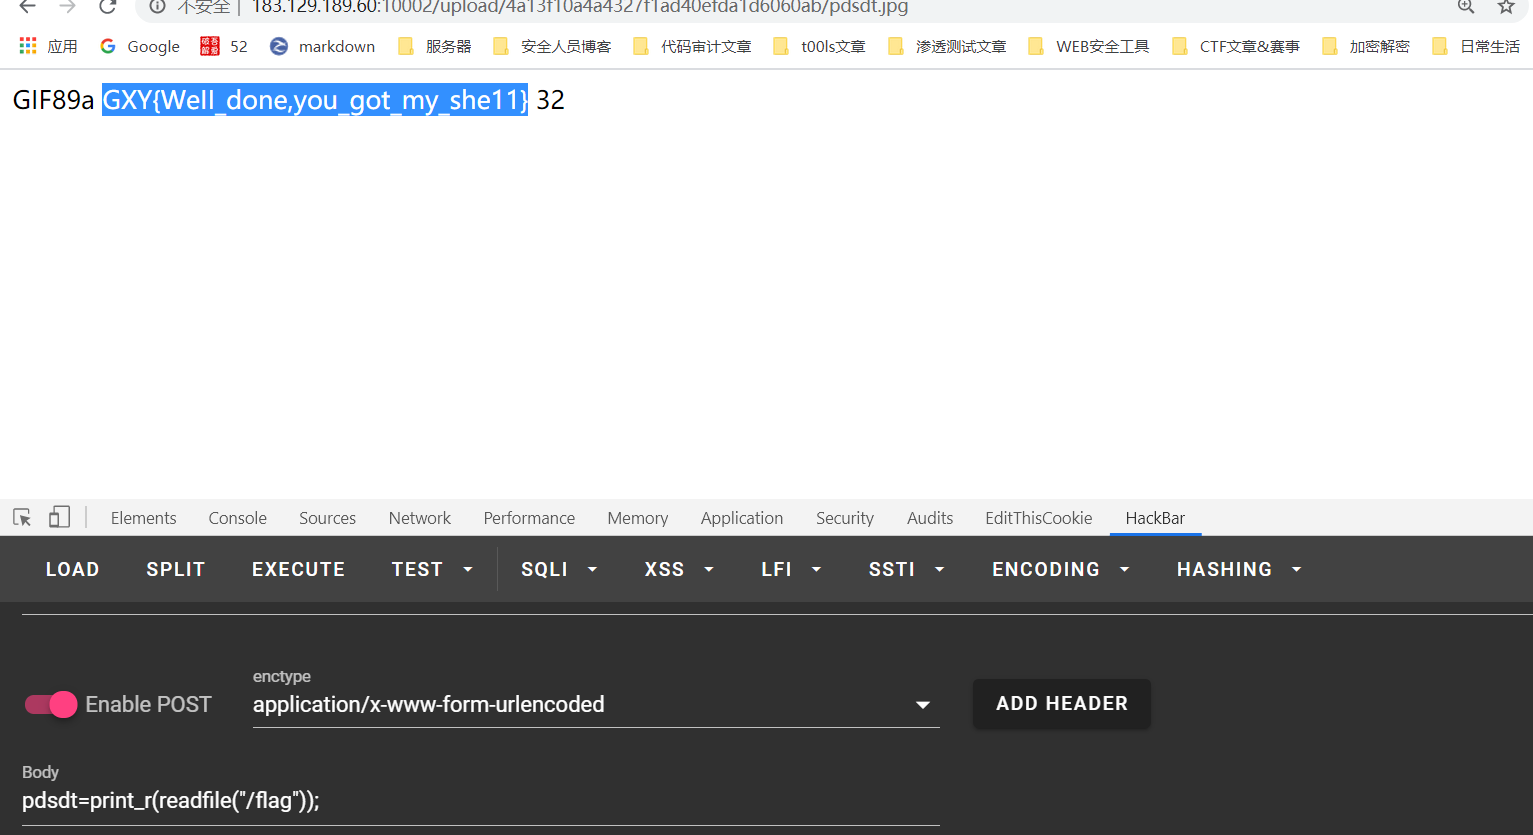The width and height of the screenshot is (1533, 835).
Task: Click HackBar EXECUTE button
Action: tap(298, 569)
